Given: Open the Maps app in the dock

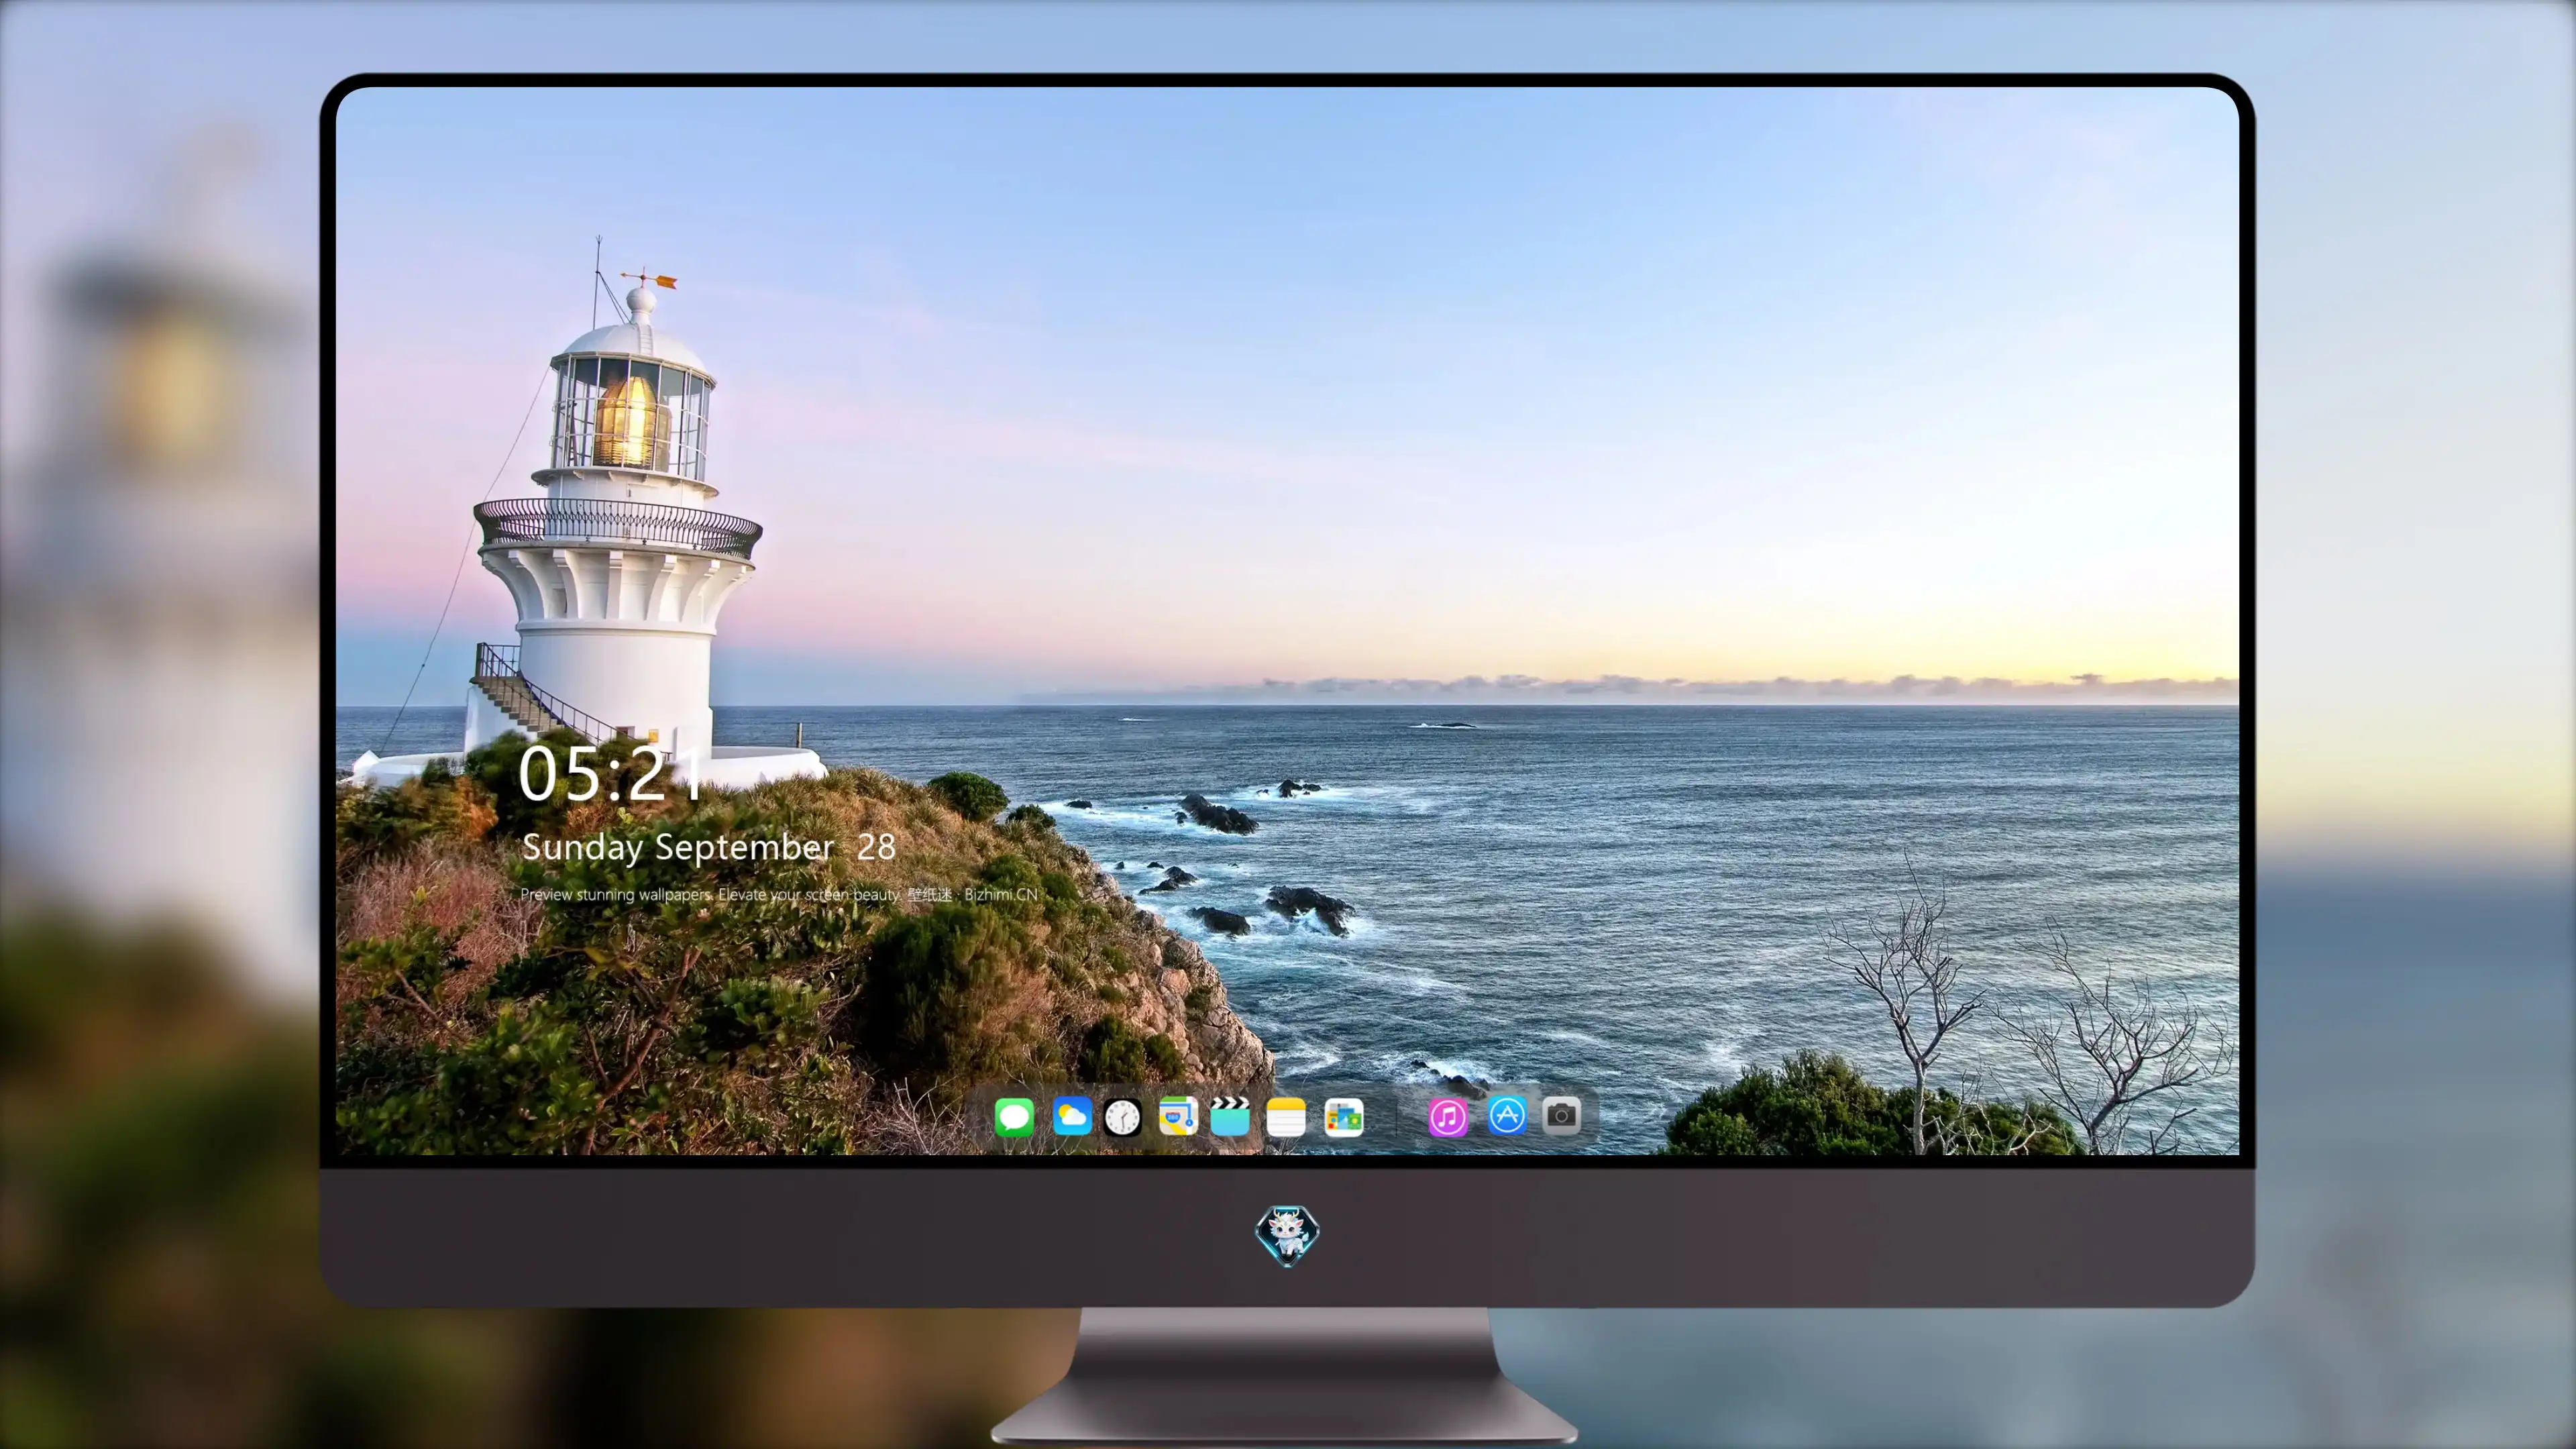Looking at the screenshot, I should point(1178,1116).
